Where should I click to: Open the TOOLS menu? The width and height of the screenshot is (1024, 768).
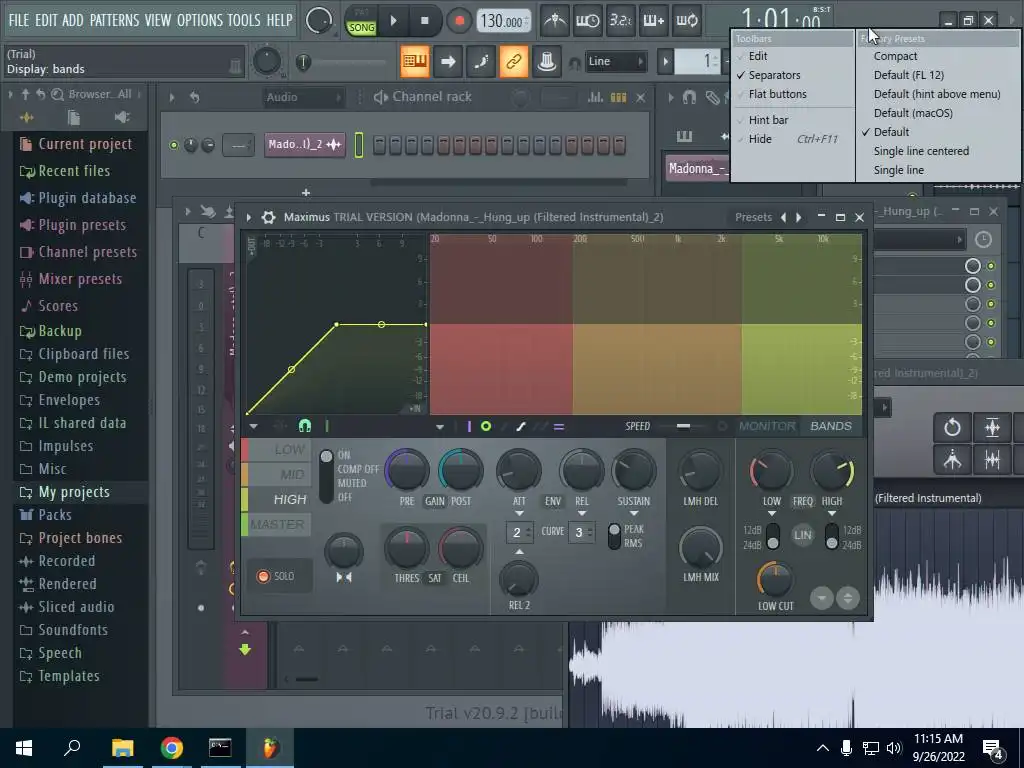[244, 20]
